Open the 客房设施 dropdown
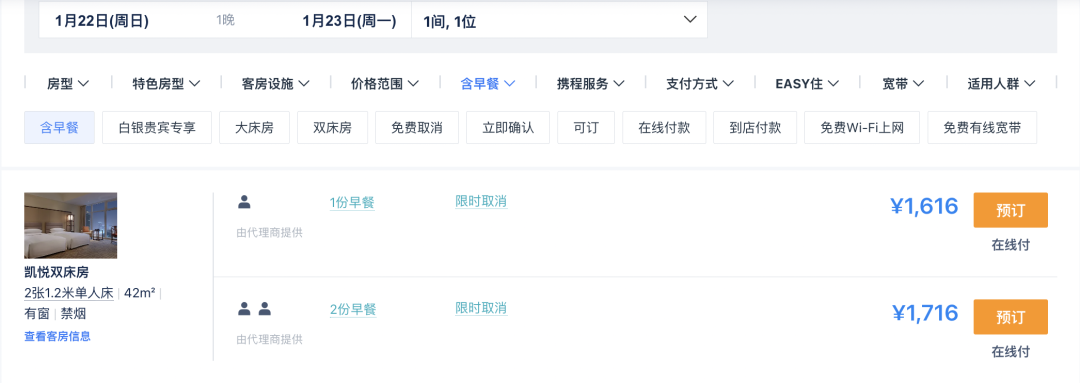The width and height of the screenshot is (1080, 383). 276,84
